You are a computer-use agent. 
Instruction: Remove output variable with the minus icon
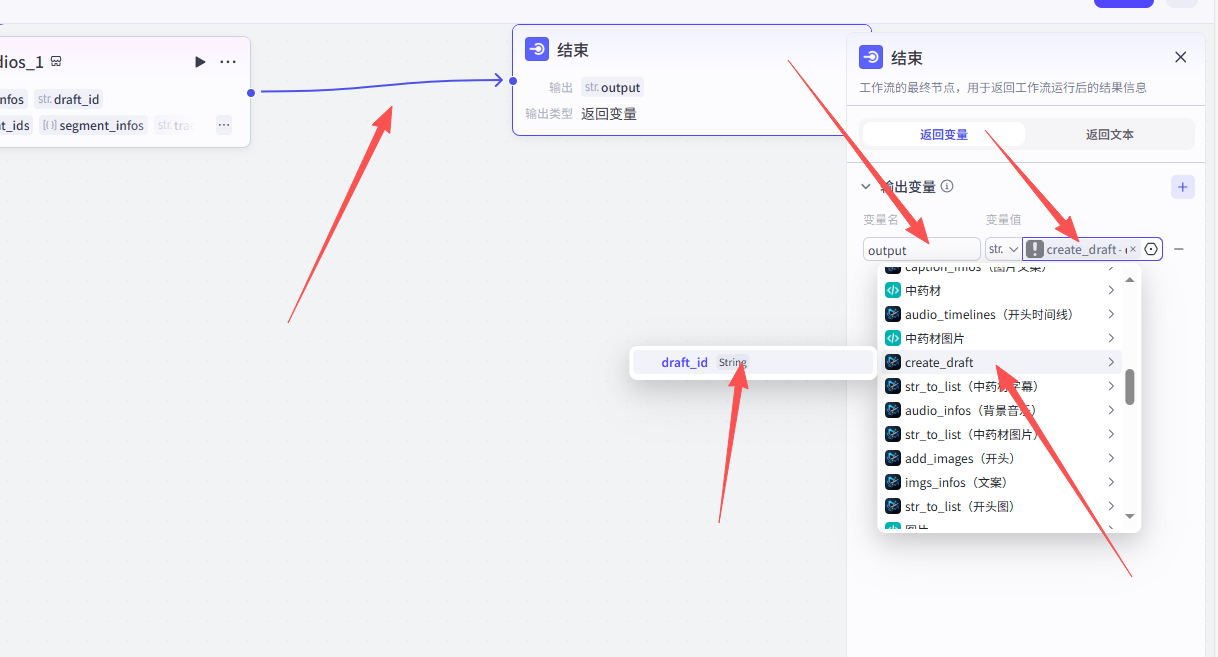(1179, 249)
